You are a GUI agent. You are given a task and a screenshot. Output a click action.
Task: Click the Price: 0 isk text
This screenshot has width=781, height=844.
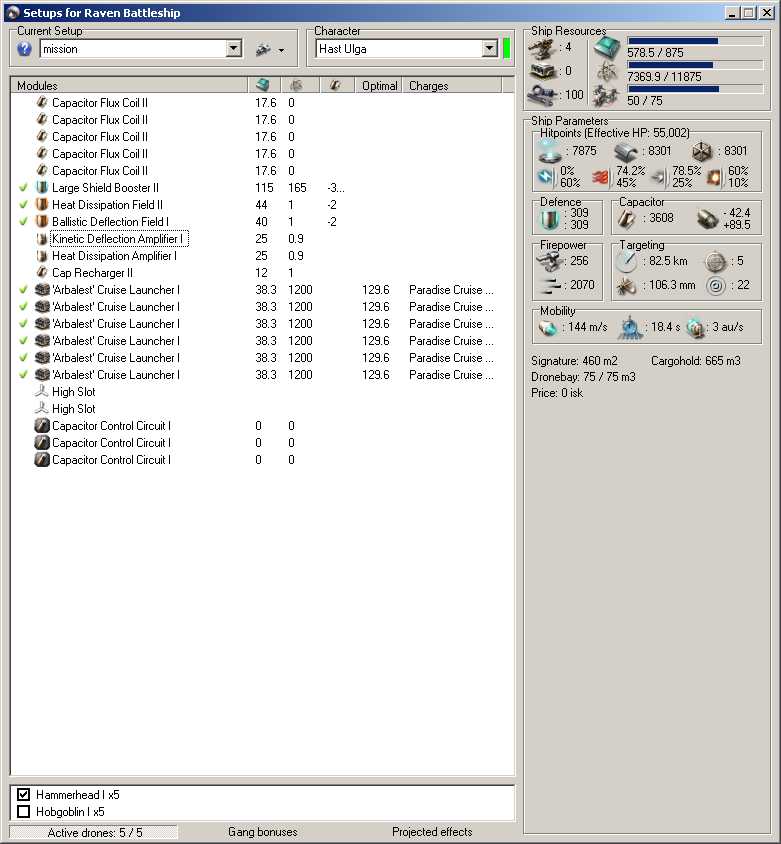click(557, 393)
